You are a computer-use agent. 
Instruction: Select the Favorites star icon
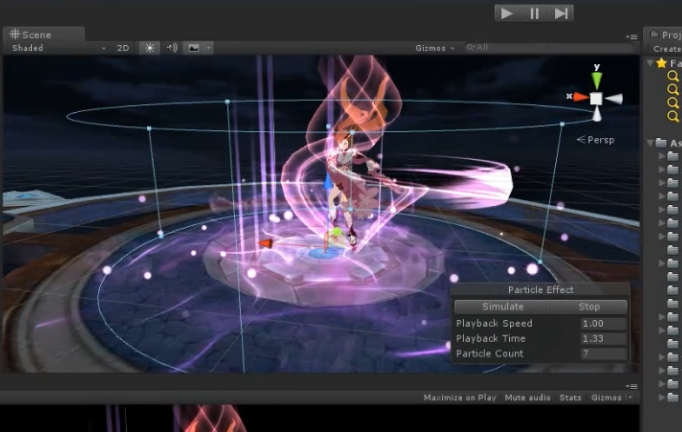[662, 64]
